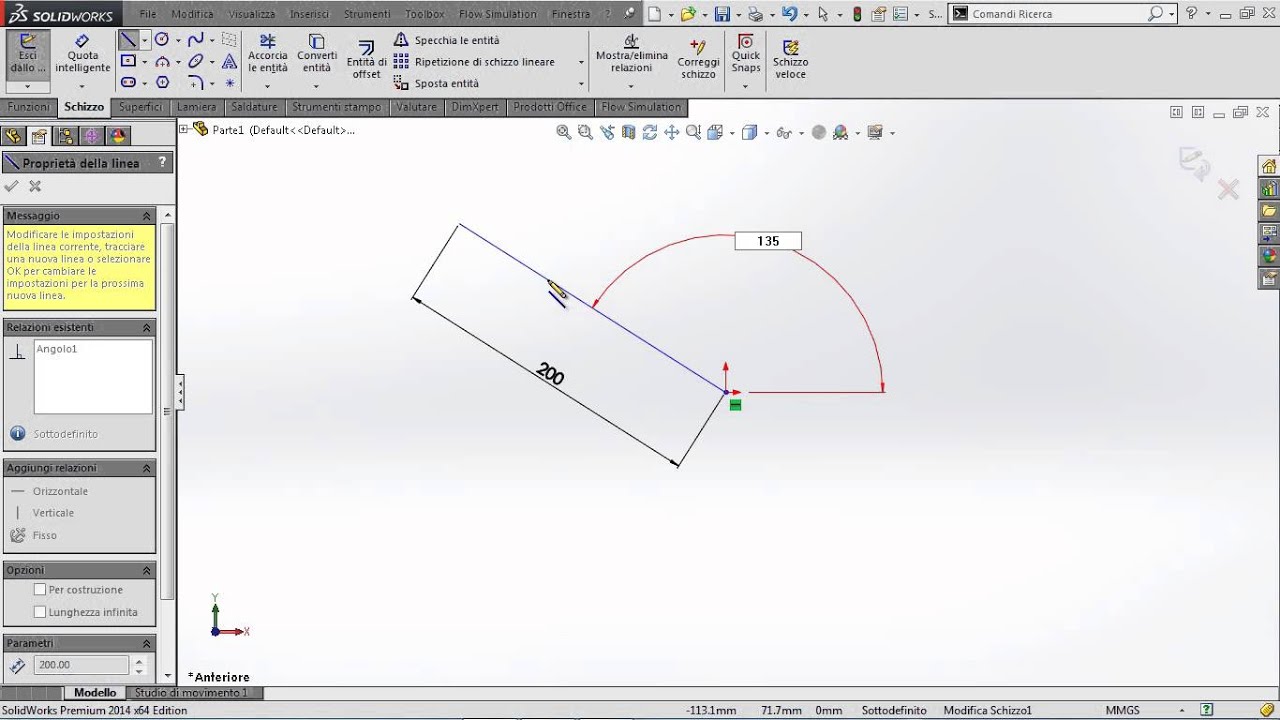Image resolution: width=1280 pixels, height=720 pixels.
Task: Cancel line properties with X button
Action: coord(35,186)
